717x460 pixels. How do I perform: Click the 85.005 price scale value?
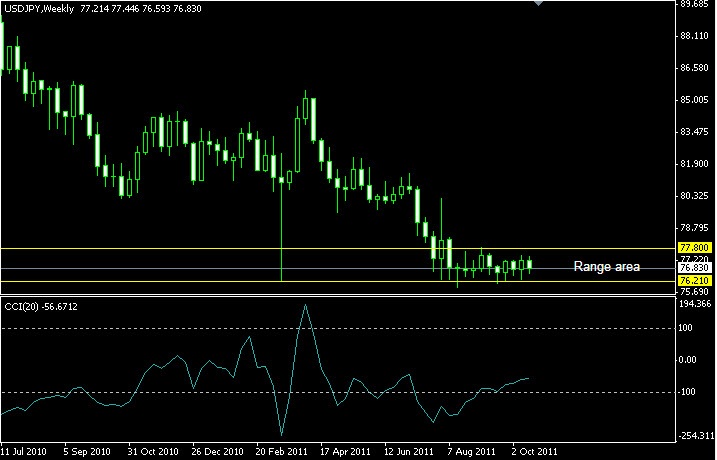click(x=693, y=100)
